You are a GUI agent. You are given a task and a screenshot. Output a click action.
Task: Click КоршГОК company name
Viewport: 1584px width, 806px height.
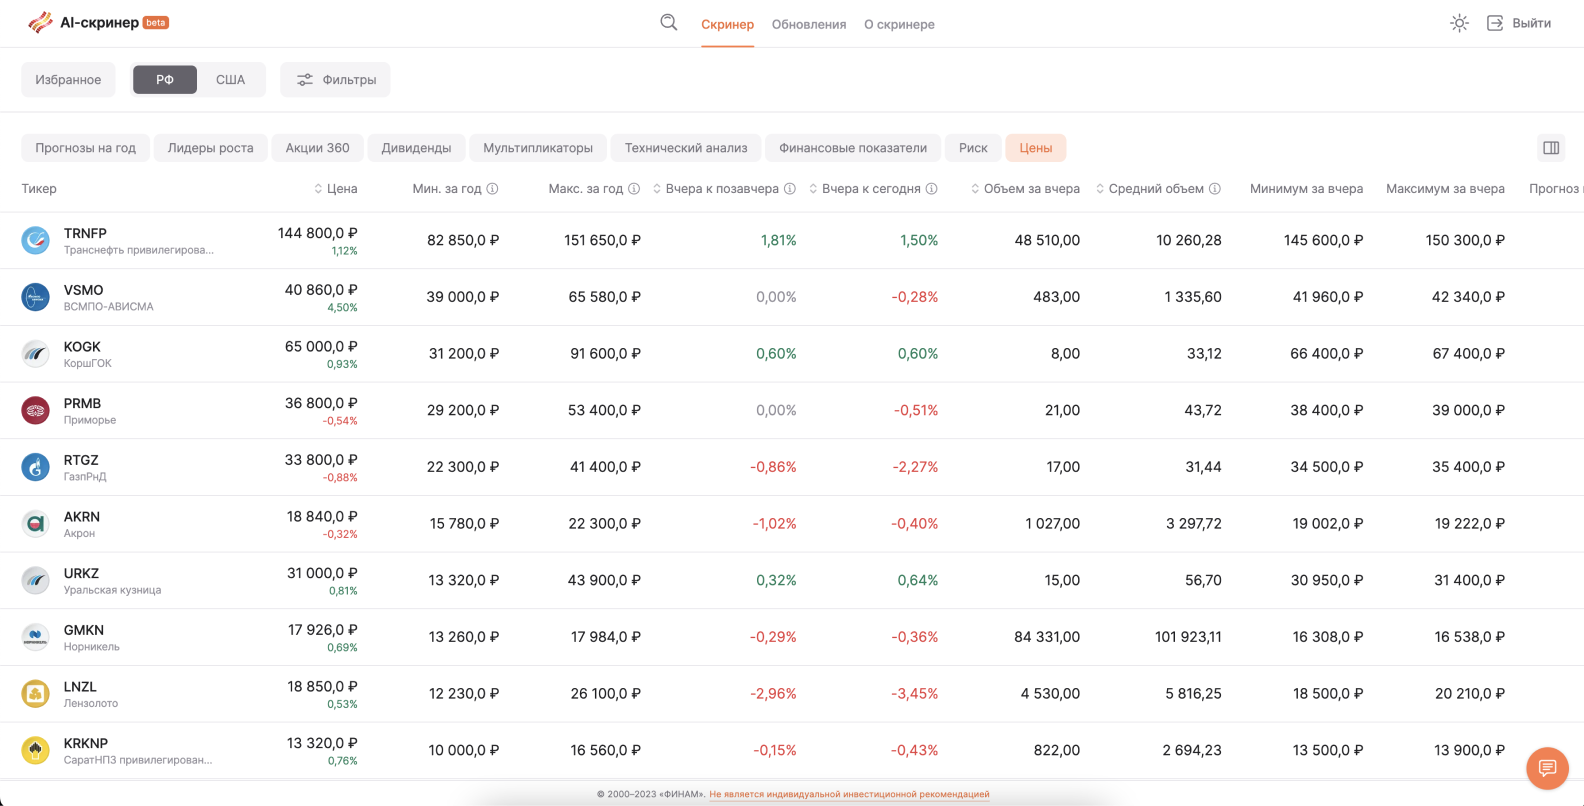(x=88, y=364)
